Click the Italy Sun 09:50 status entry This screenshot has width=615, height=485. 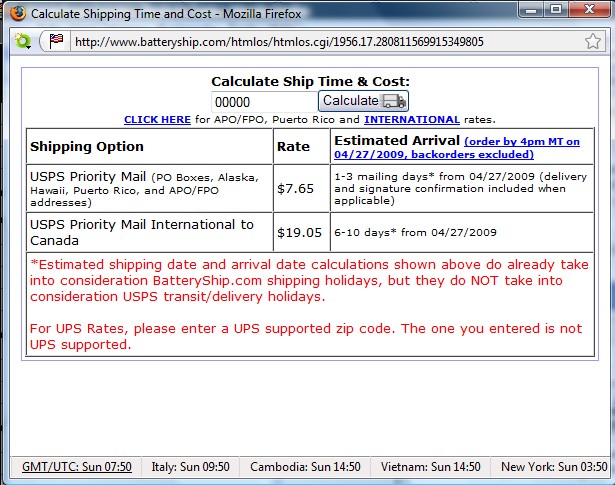click(190, 467)
